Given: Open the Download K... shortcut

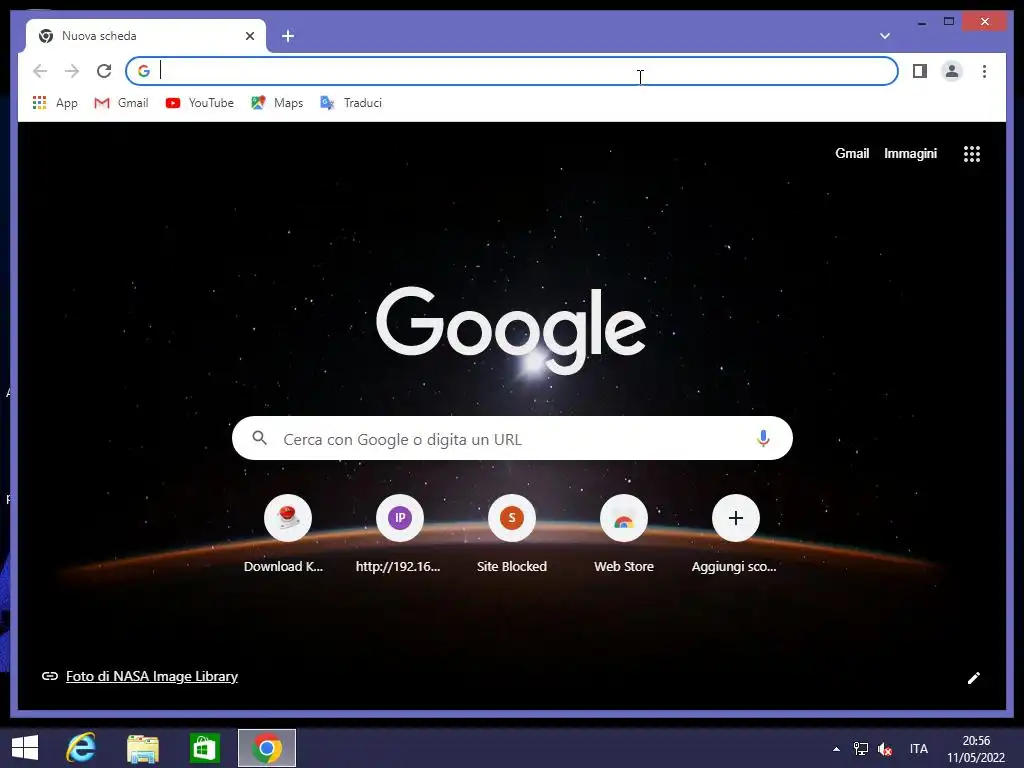Looking at the screenshot, I should tap(287, 534).
